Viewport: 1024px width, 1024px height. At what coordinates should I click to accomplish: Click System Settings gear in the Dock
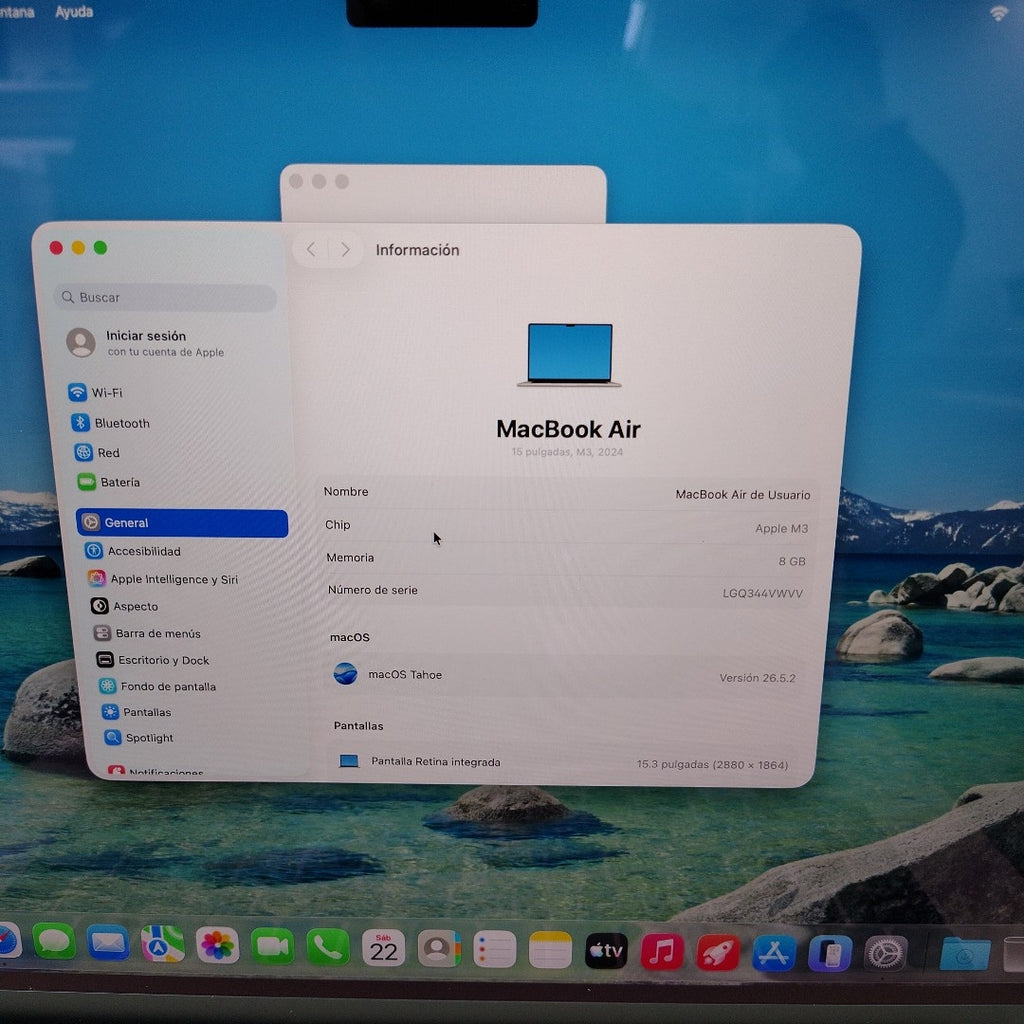click(886, 954)
